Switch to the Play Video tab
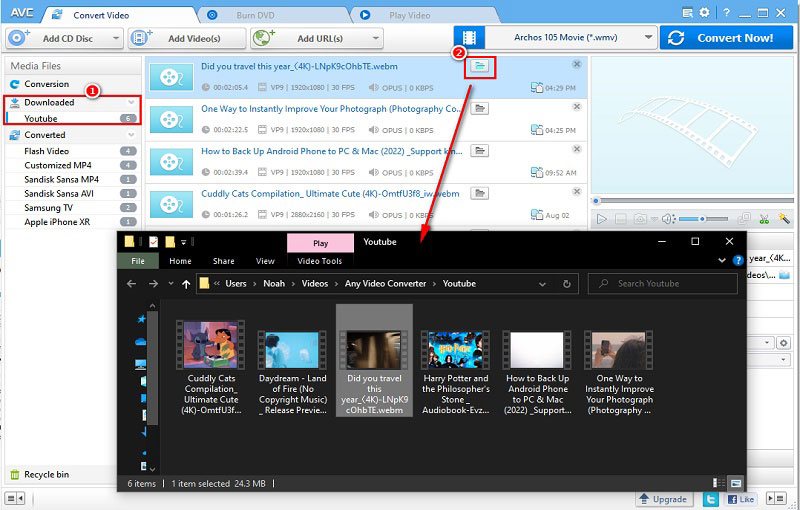The image size is (800, 510). [410, 15]
